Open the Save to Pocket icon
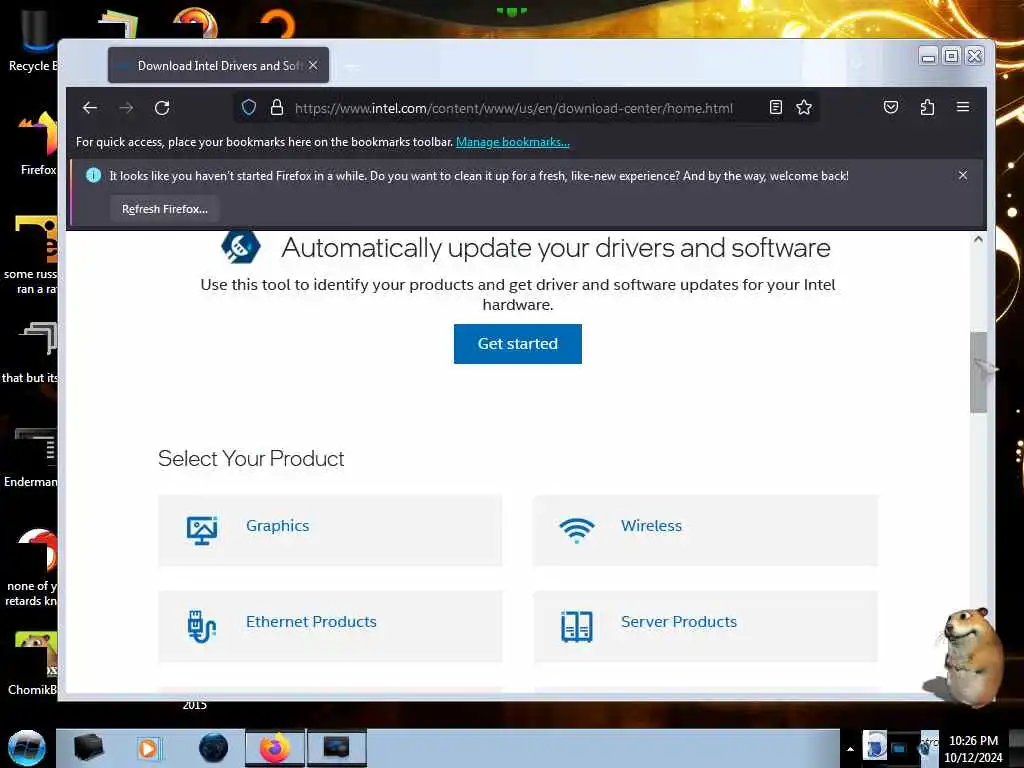The image size is (1024, 768). point(891,108)
